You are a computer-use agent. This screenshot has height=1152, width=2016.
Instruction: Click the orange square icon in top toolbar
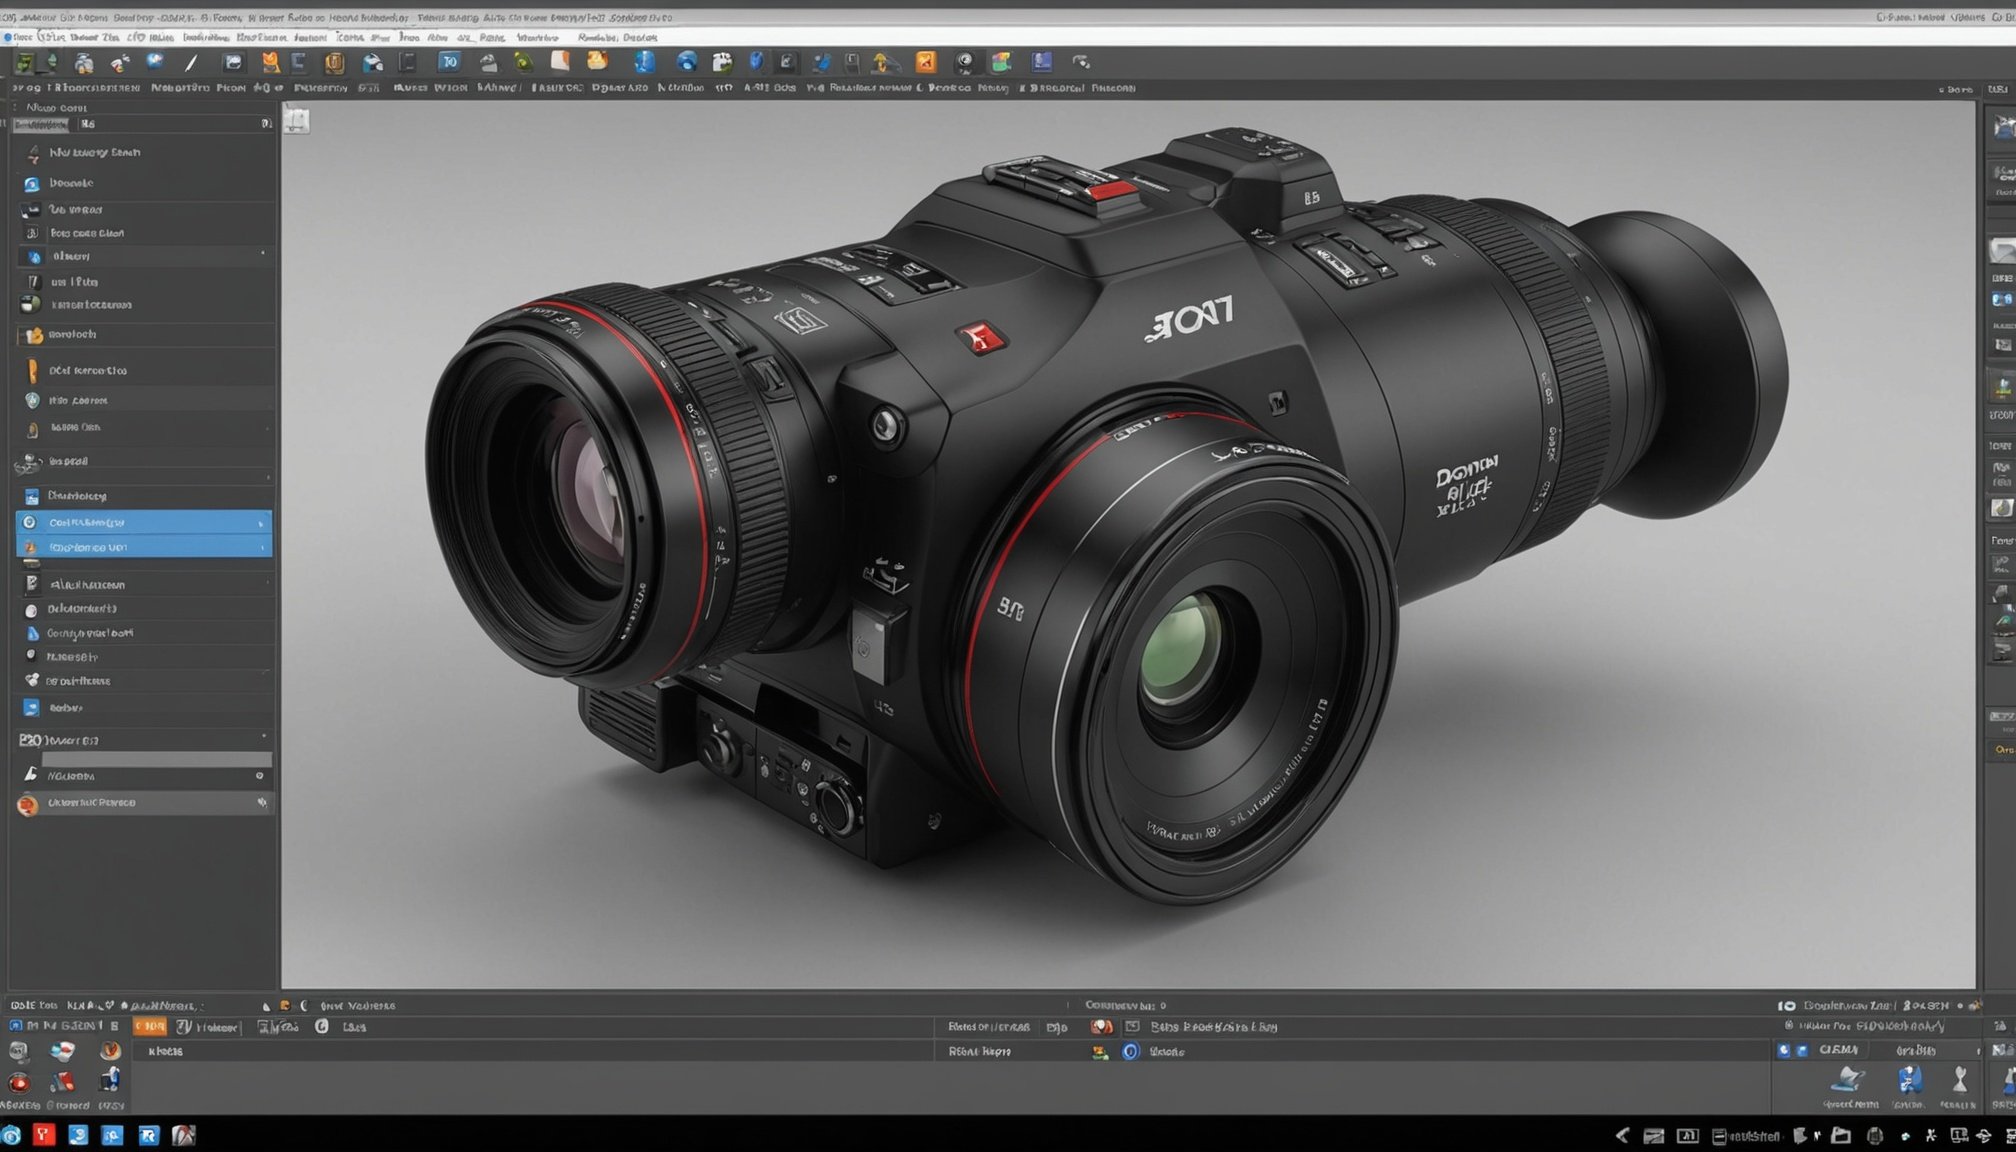(x=926, y=62)
